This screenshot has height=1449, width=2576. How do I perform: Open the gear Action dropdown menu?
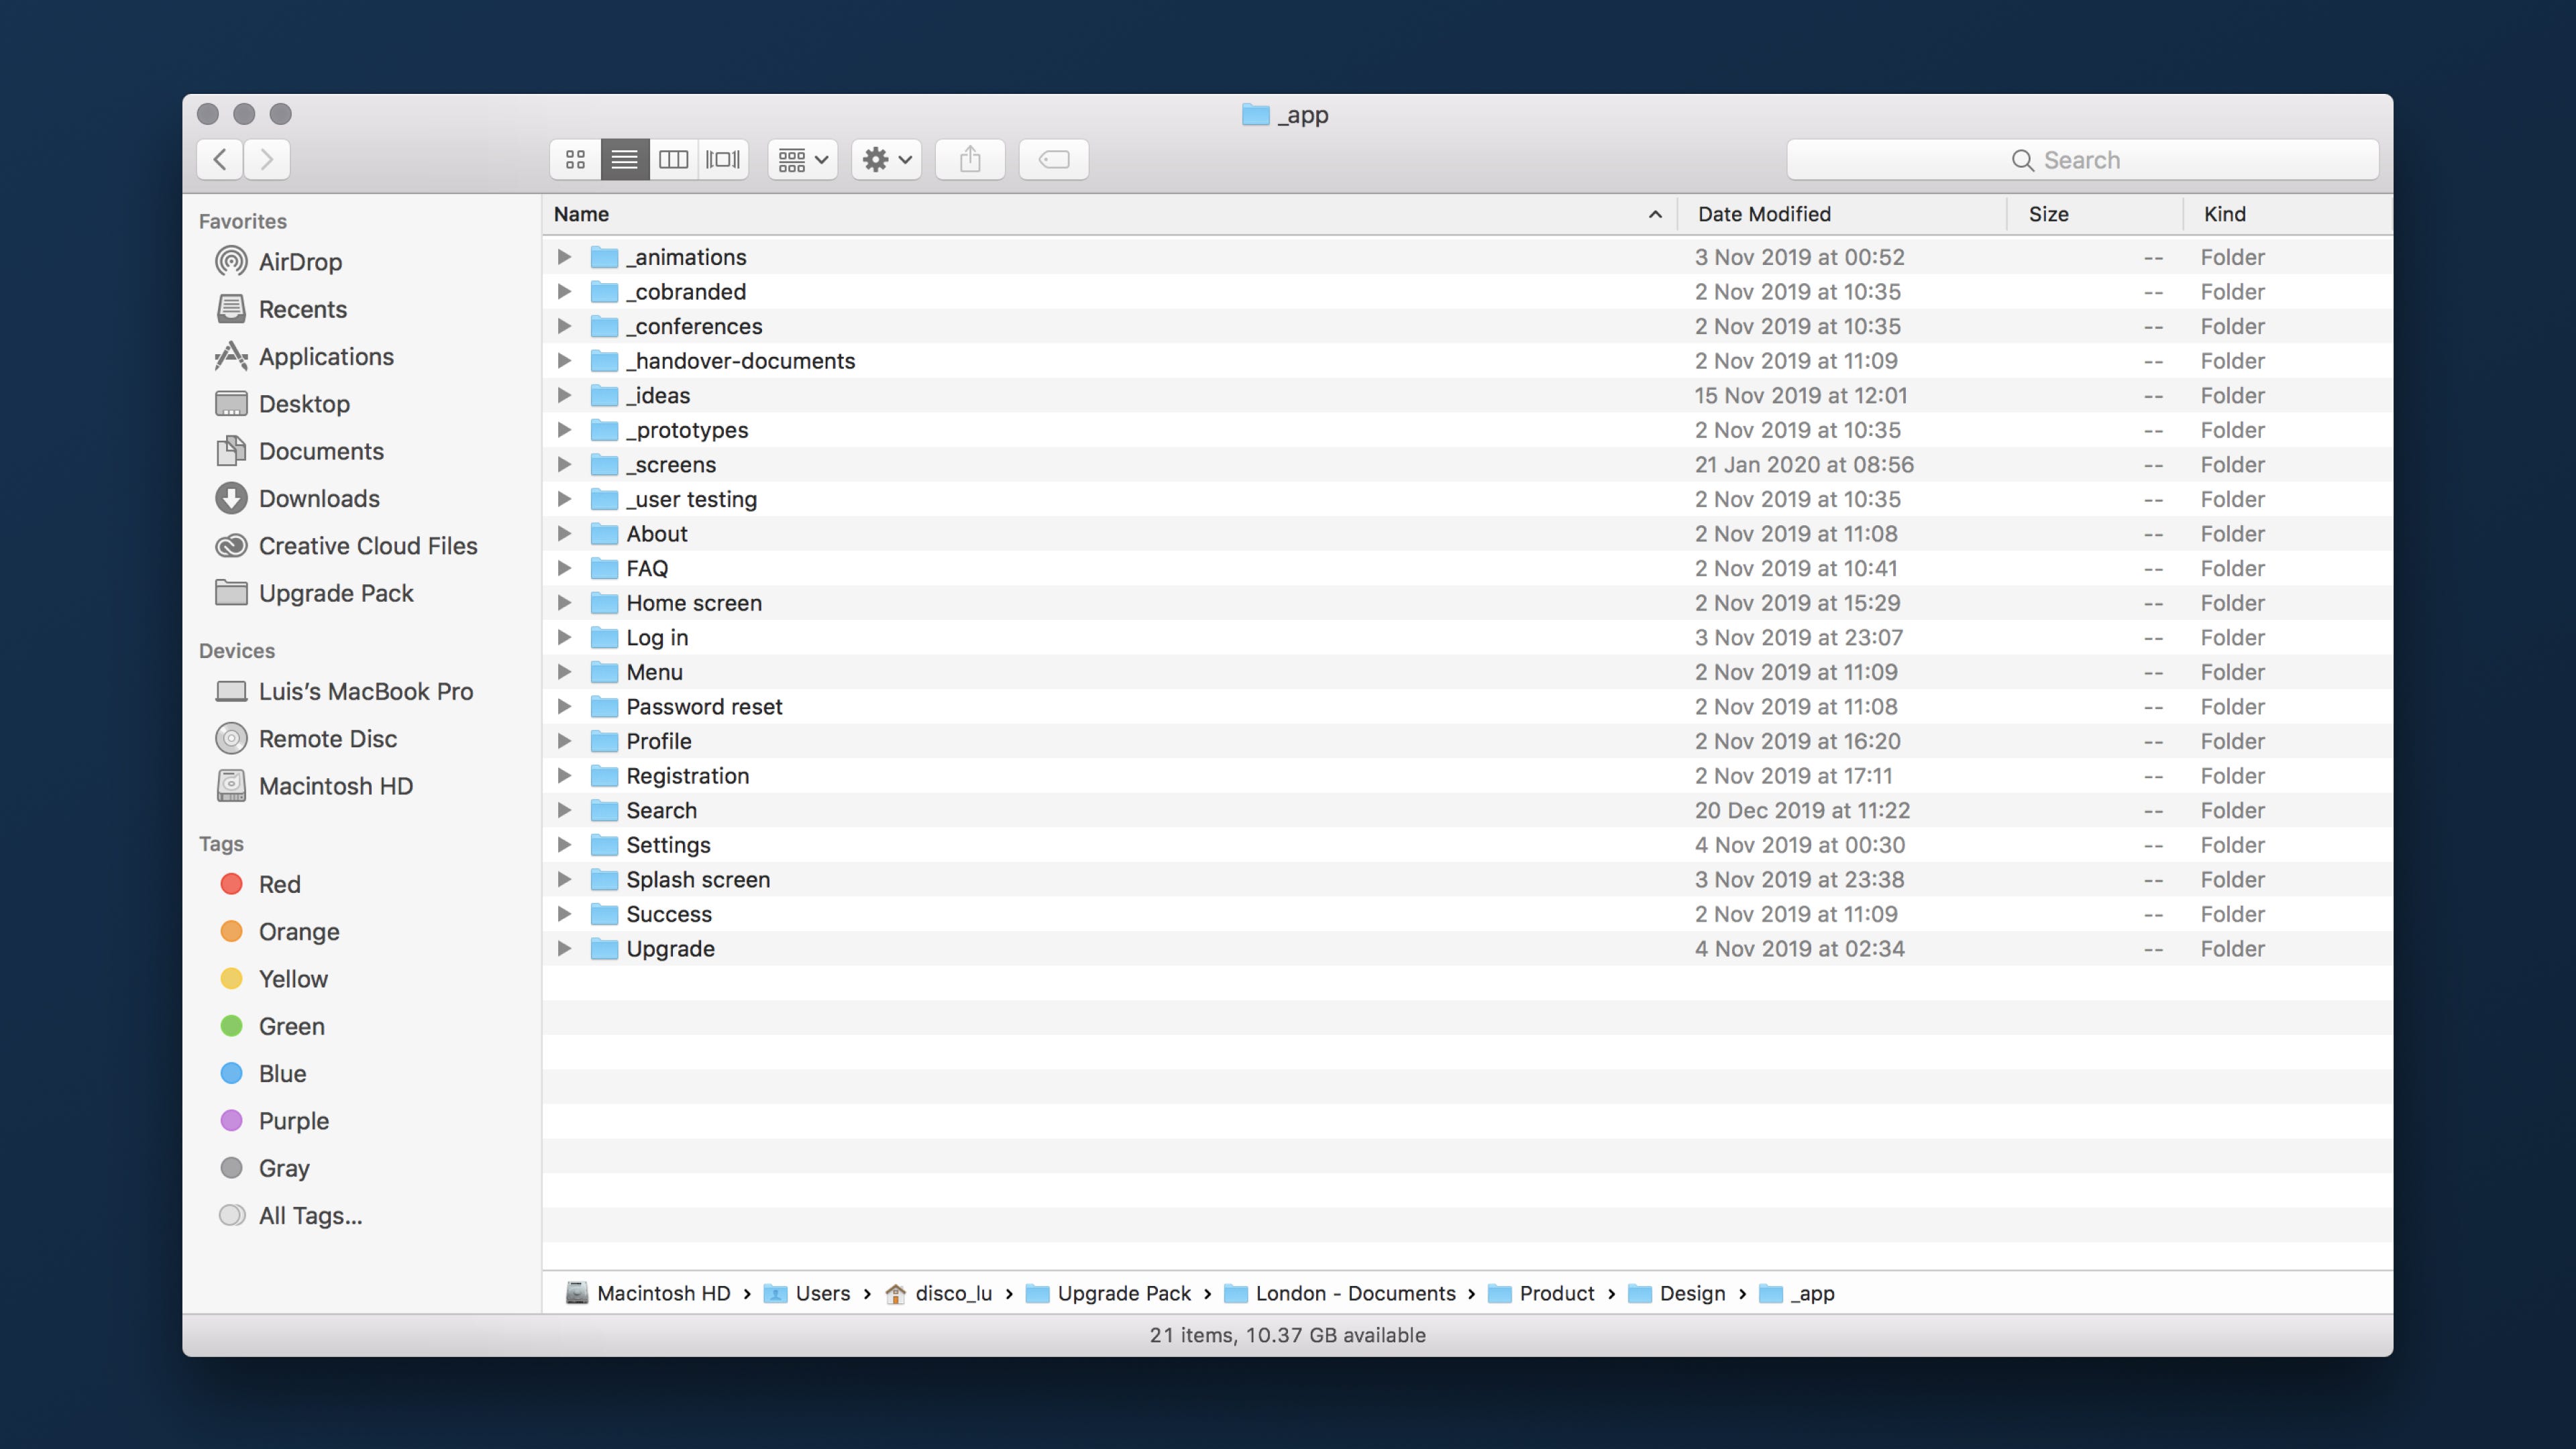pos(886,160)
